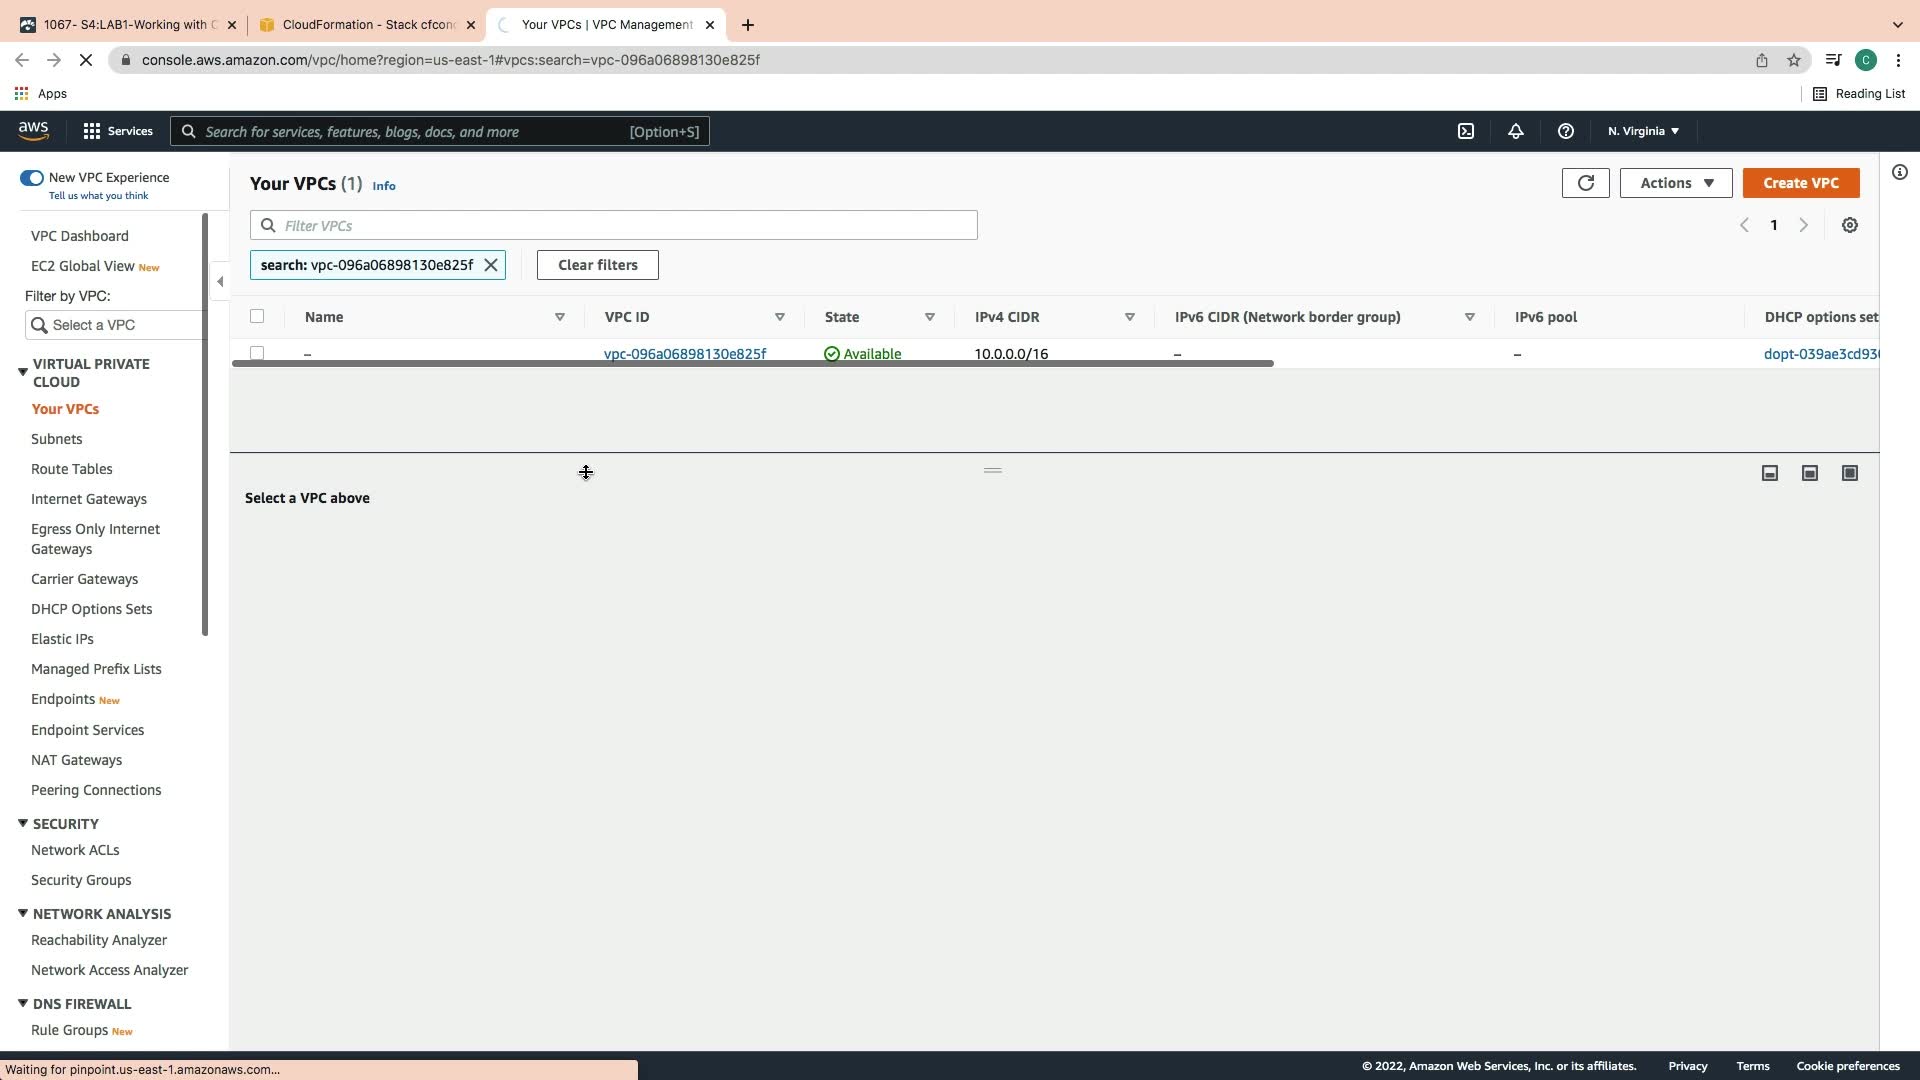Maximize the details panel to full view

pyautogui.click(x=1849, y=473)
